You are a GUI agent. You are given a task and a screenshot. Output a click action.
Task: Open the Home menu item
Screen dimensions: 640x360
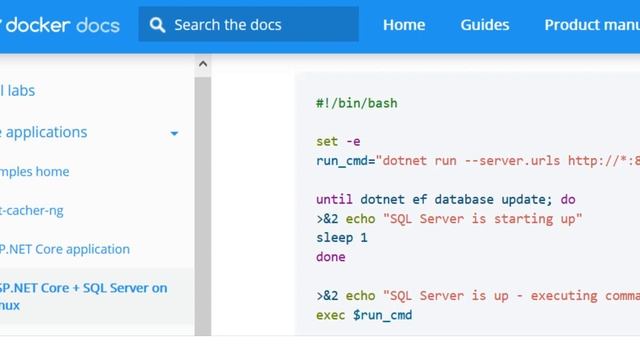point(404,25)
